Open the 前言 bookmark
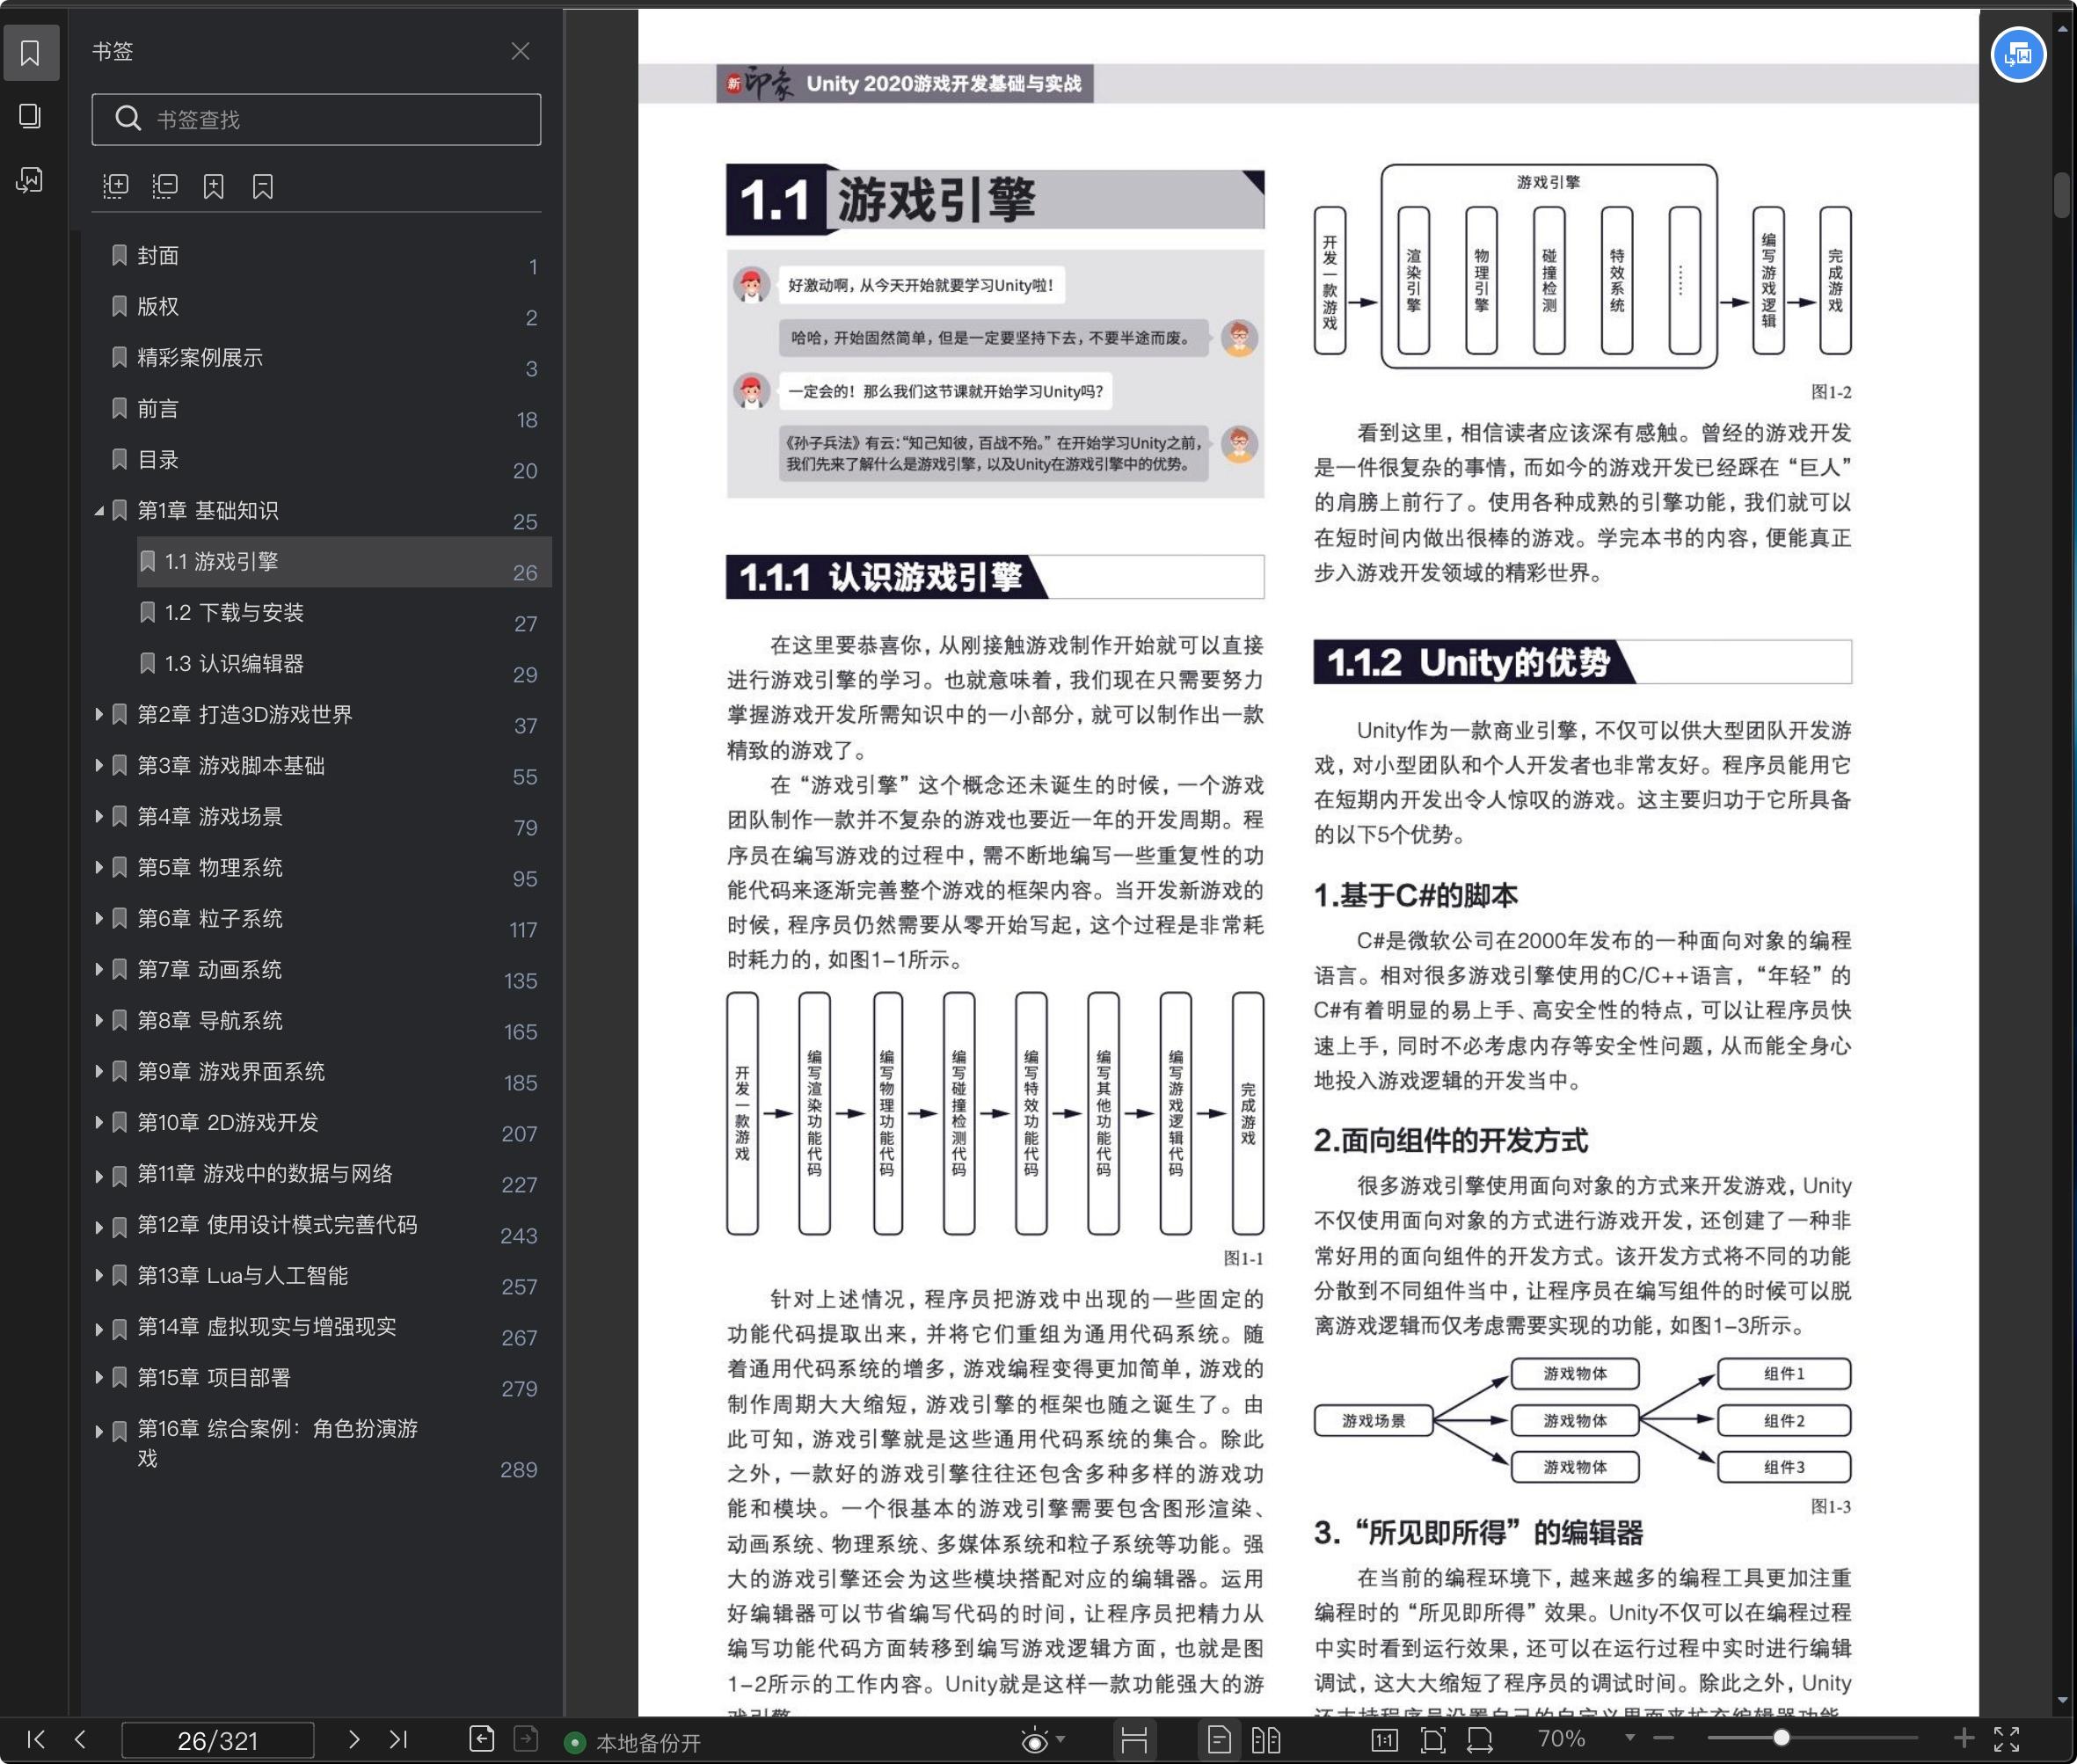The height and width of the screenshot is (1764, 2077). click(158, 409)
